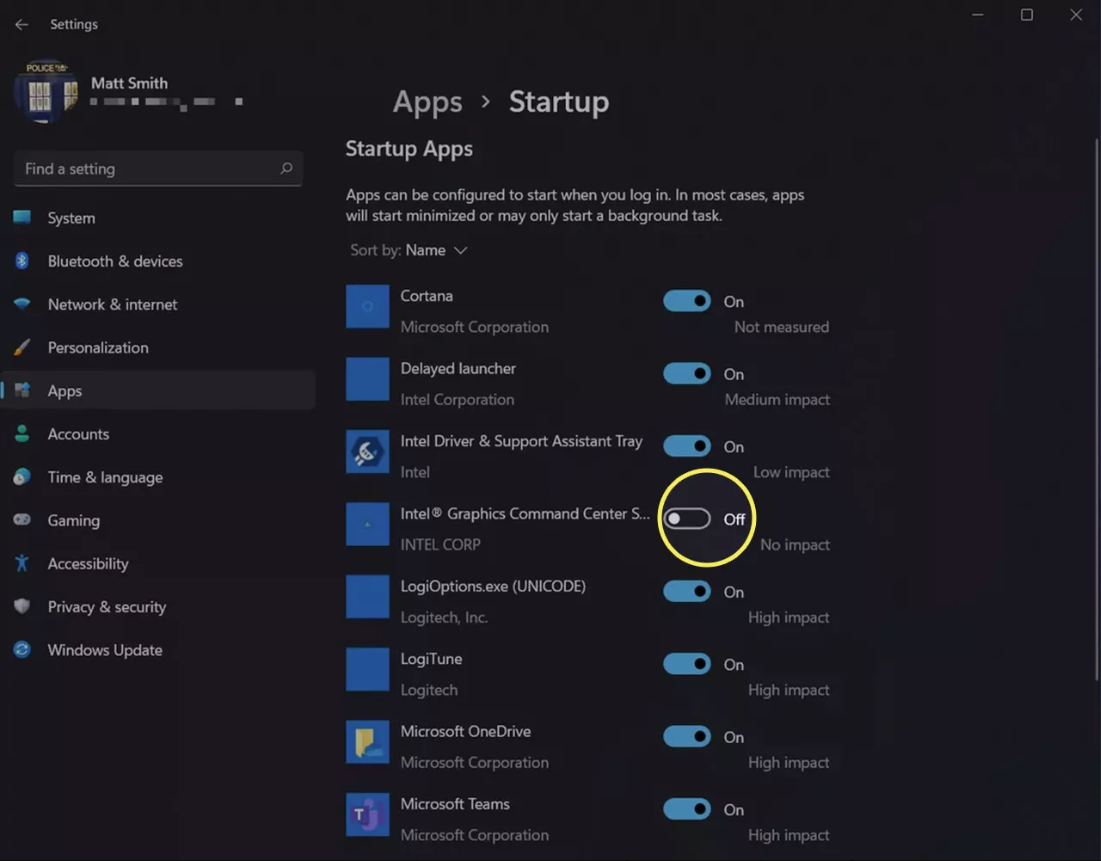Image resolution: width=1101 pixels, height=861 pixels.
Task: Click Accessibility label in sidebar
Action: (x=88, y=564)
